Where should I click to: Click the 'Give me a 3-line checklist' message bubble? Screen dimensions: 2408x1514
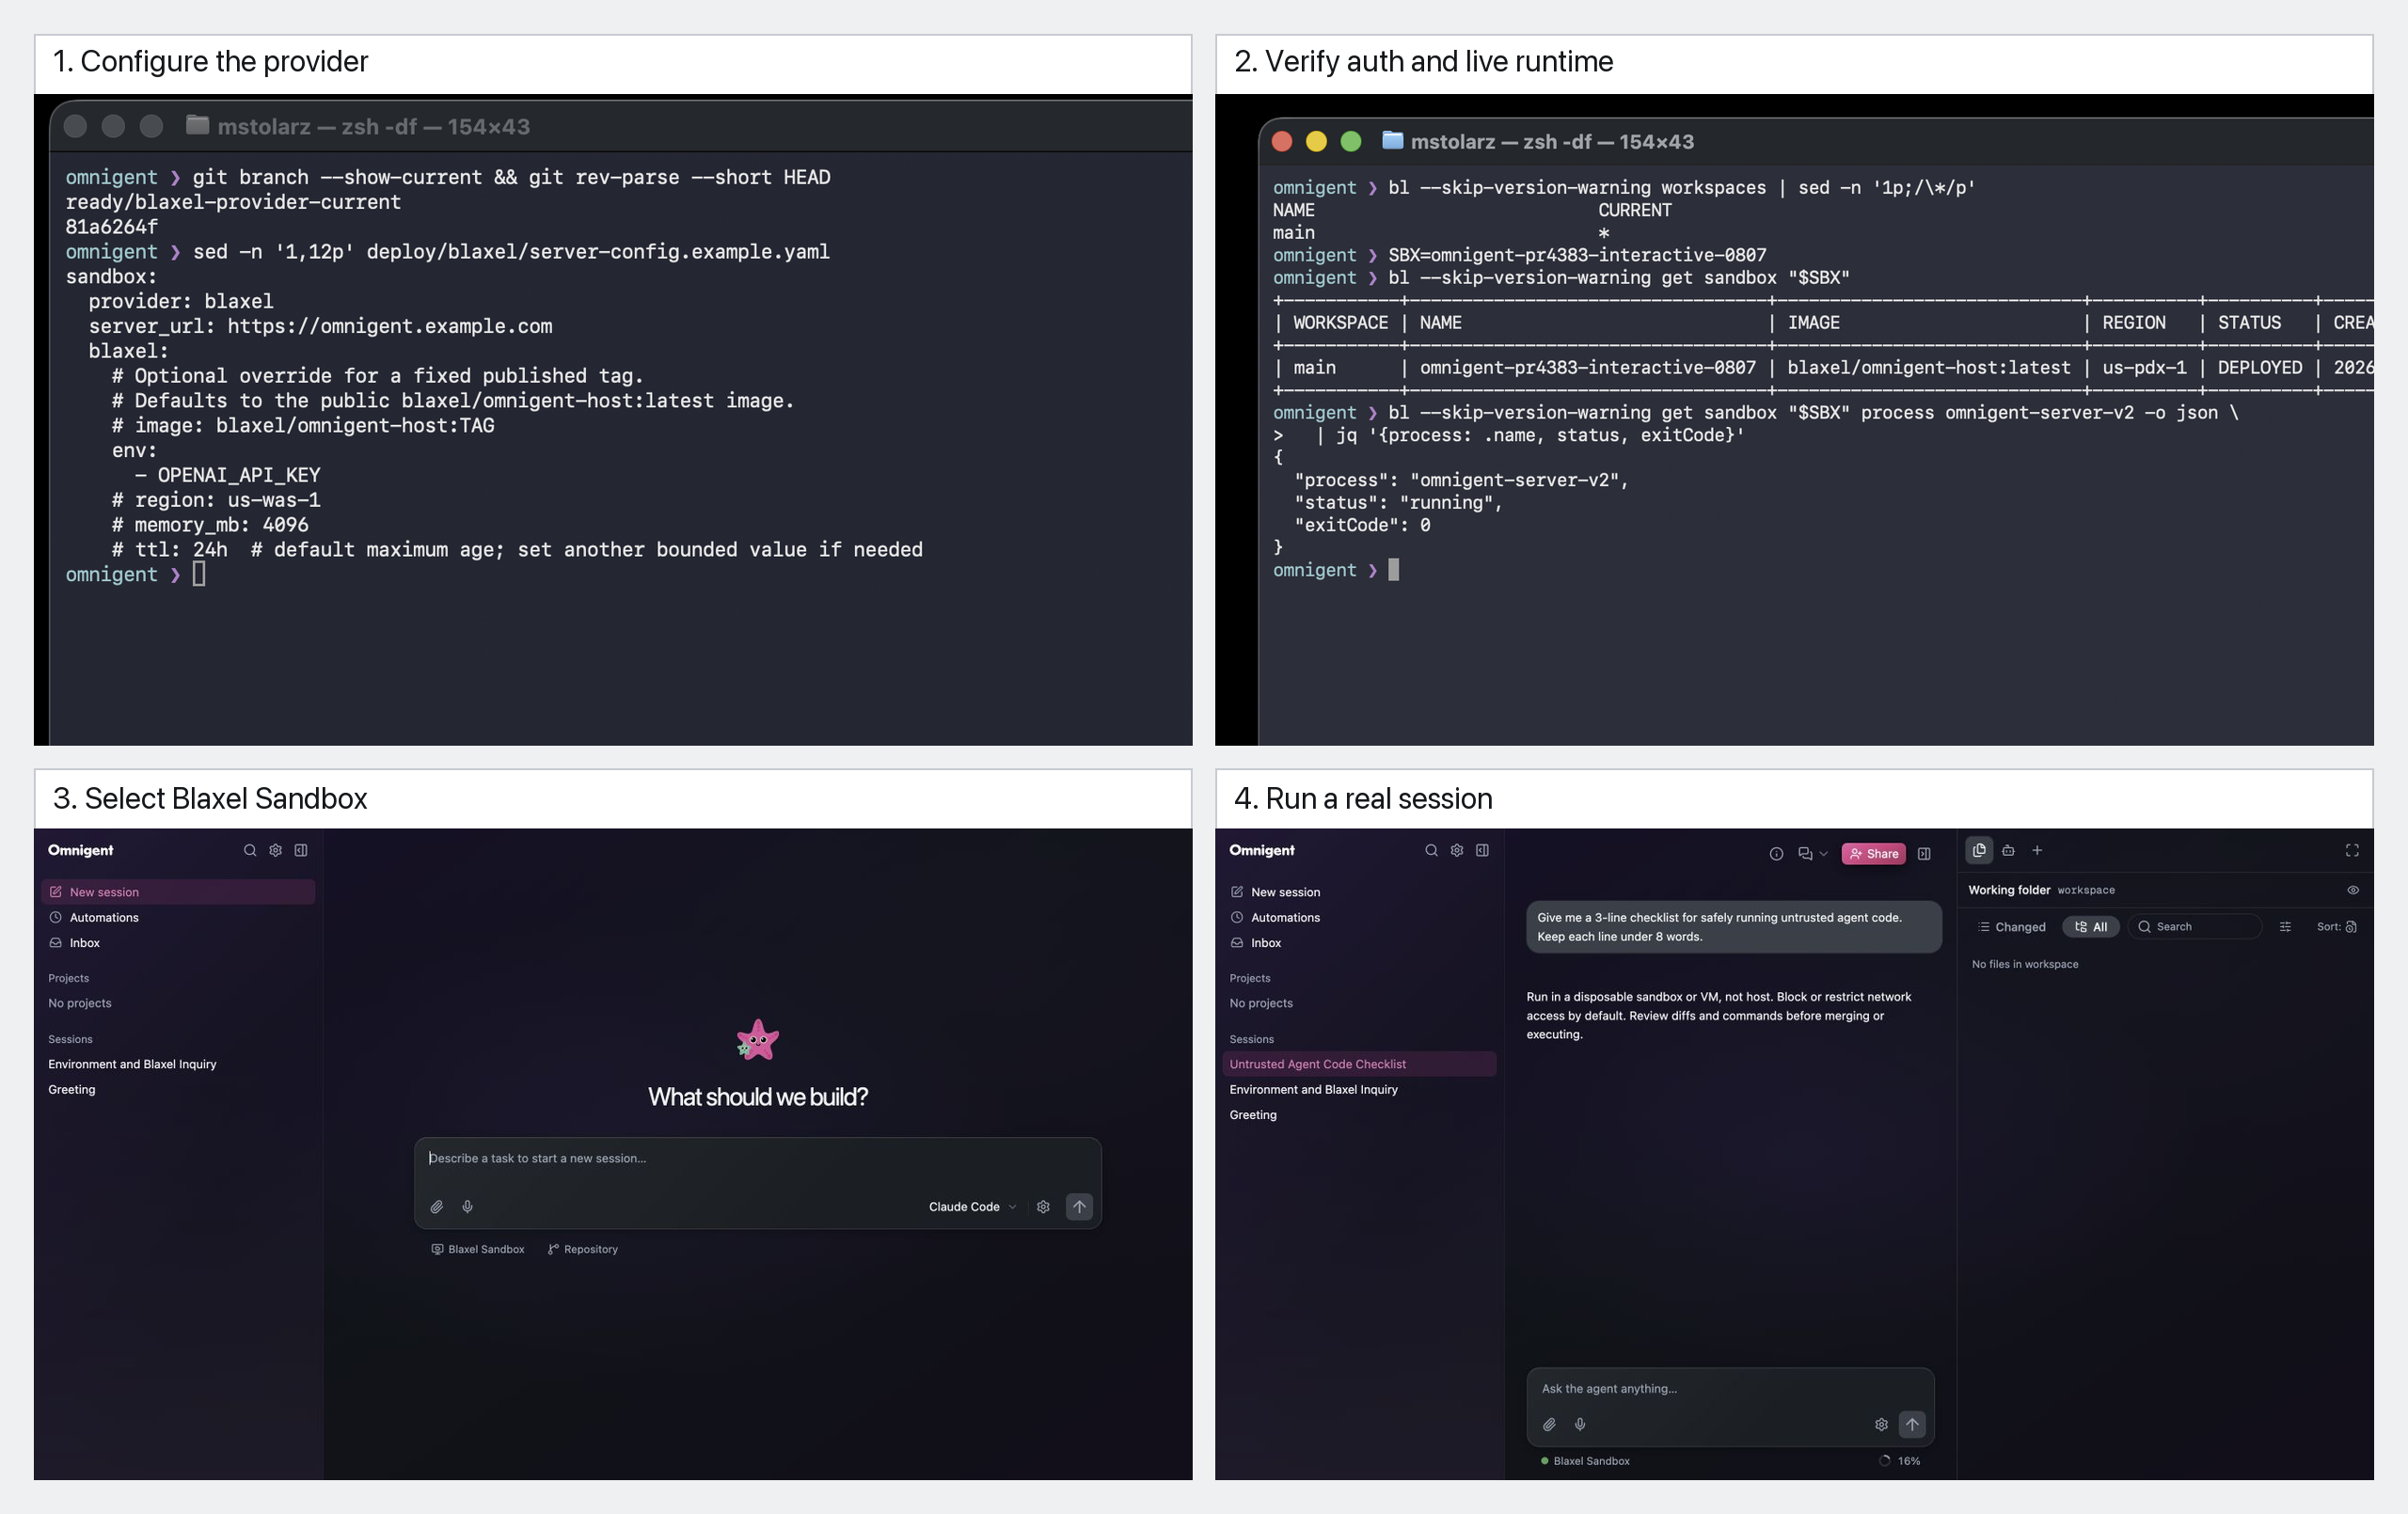(1734, 927)
